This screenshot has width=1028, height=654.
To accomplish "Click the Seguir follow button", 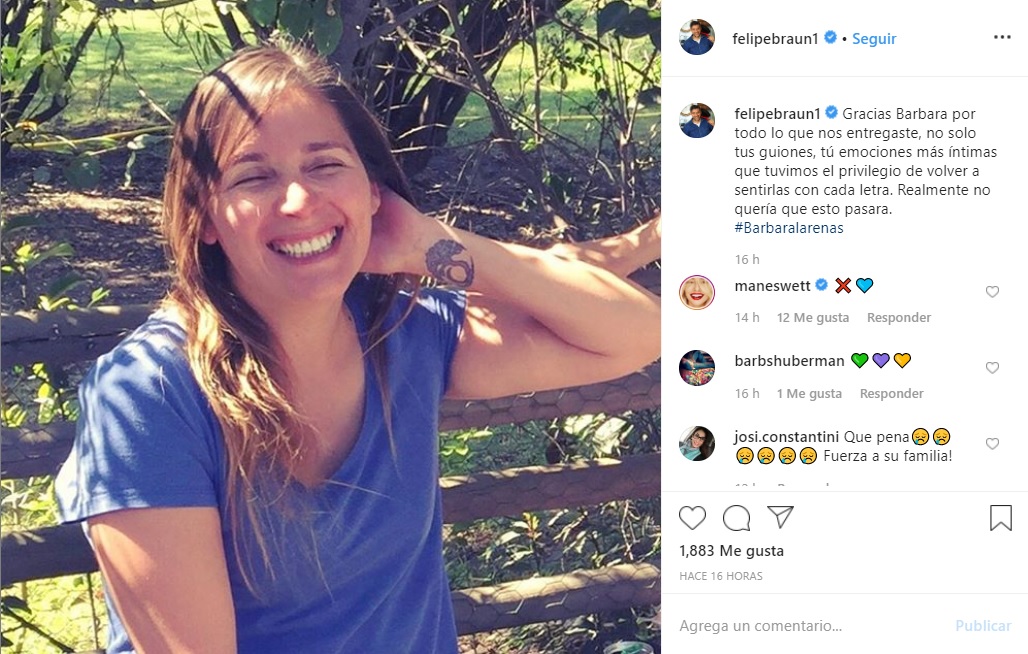I will tap(874, 39).
